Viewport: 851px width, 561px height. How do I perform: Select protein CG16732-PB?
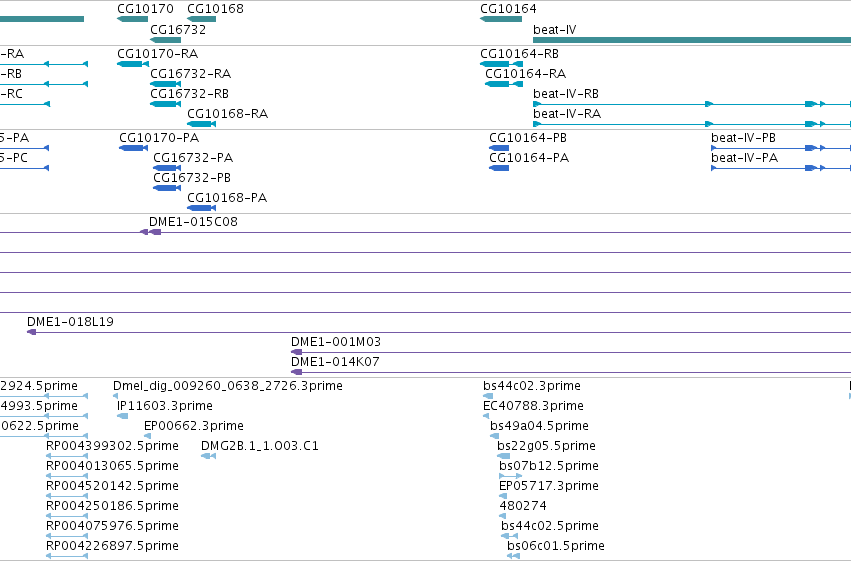pyautogui.click(x=167, y=188)
